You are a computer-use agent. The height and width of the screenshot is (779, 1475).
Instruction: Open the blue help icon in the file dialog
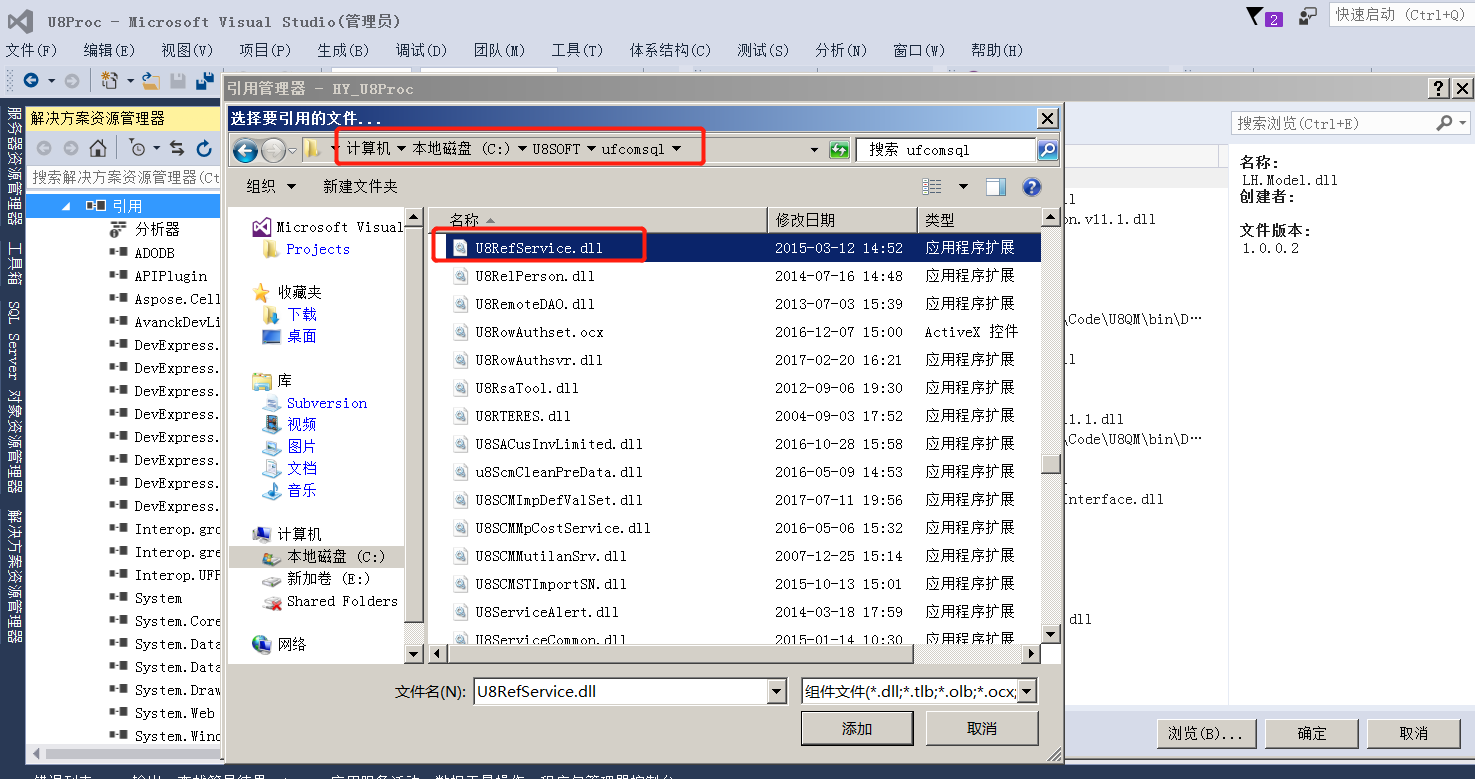pyautogui.click(x=1032, y=187)
